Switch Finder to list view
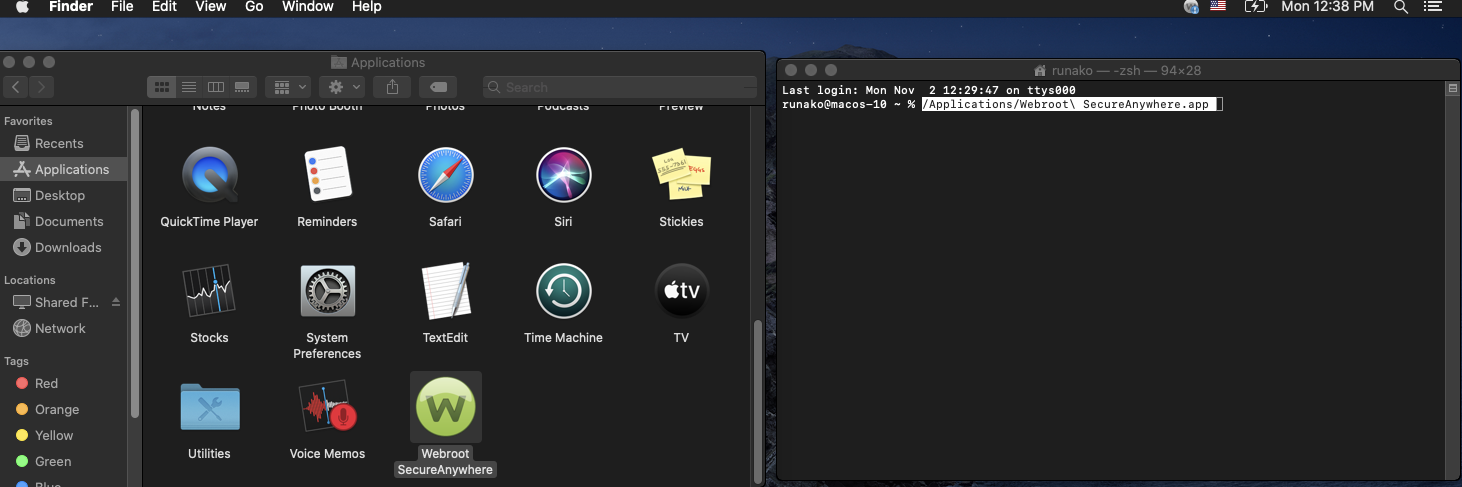 click(188, 87)
